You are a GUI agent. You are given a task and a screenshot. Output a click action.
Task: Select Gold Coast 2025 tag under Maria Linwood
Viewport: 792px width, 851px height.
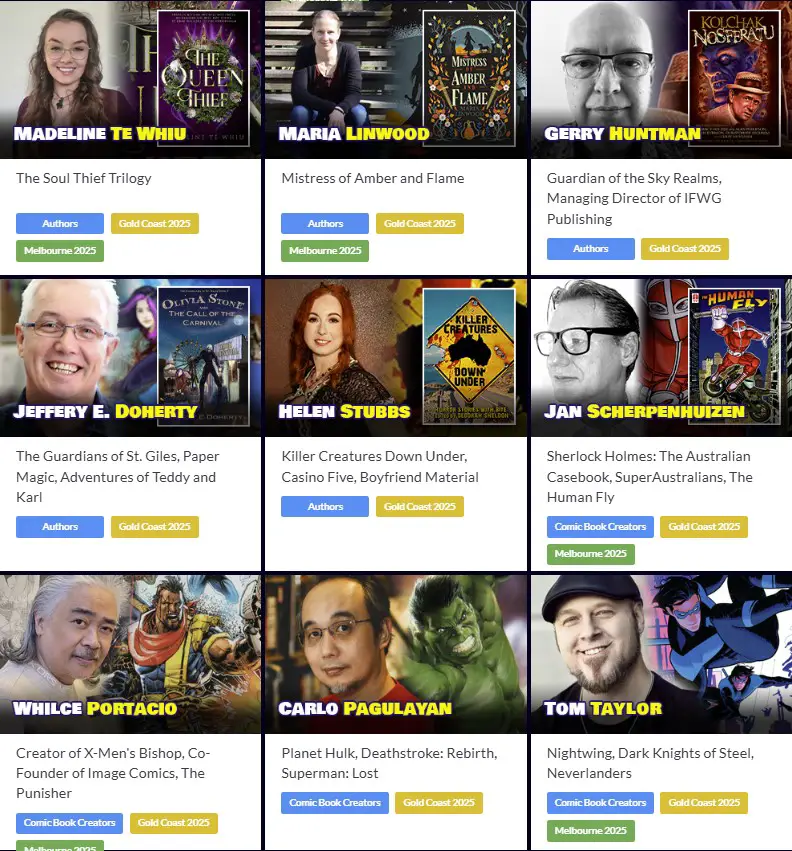point(420,224)
